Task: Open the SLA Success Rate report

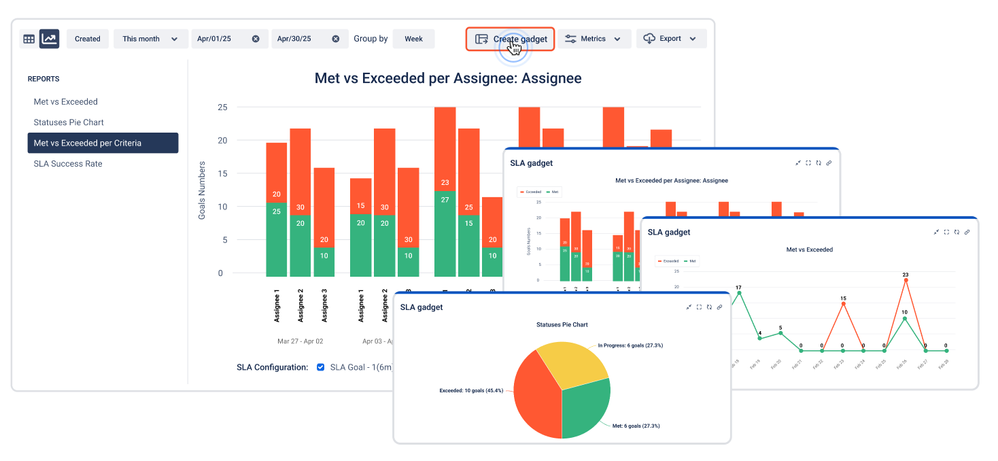Action: point(67,164)
